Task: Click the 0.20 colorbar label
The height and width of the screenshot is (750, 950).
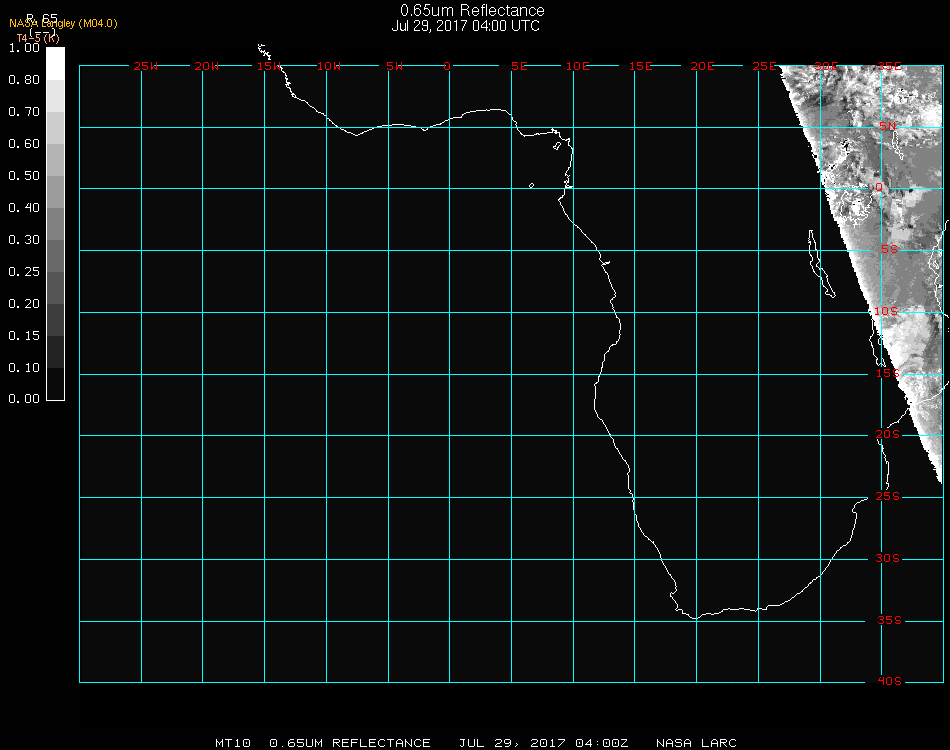Action: click(24, 304)
